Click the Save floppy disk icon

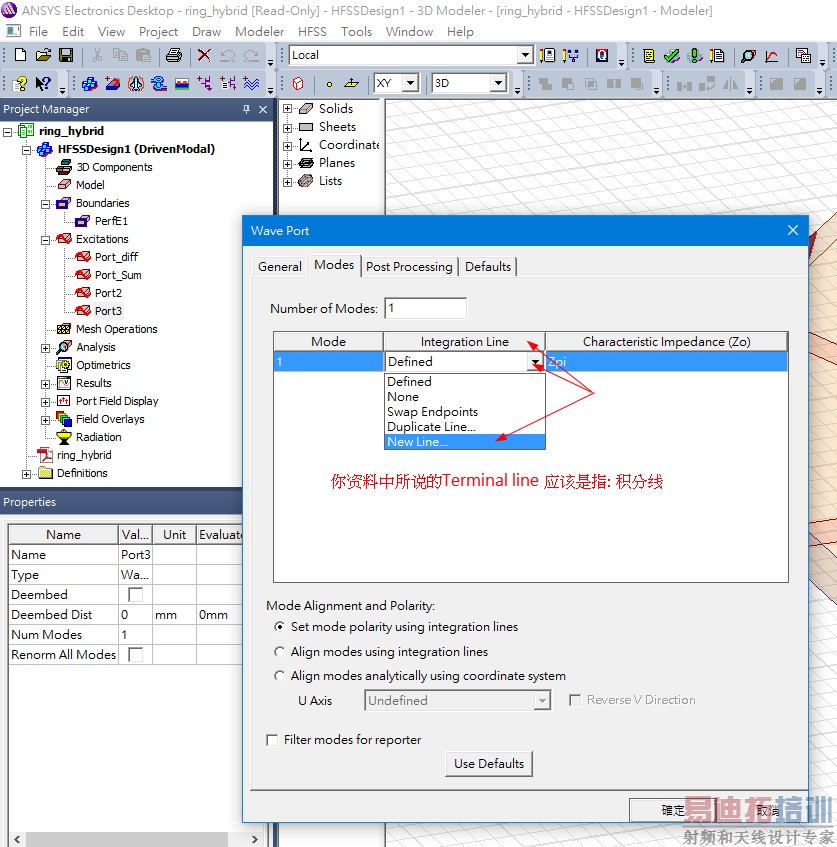coord(66,55)
